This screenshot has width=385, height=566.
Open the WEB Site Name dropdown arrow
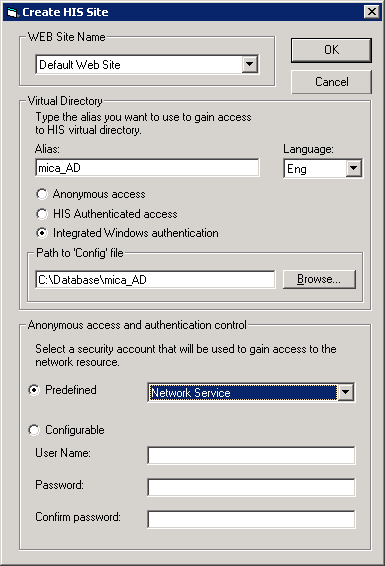(x=250, y=65)
